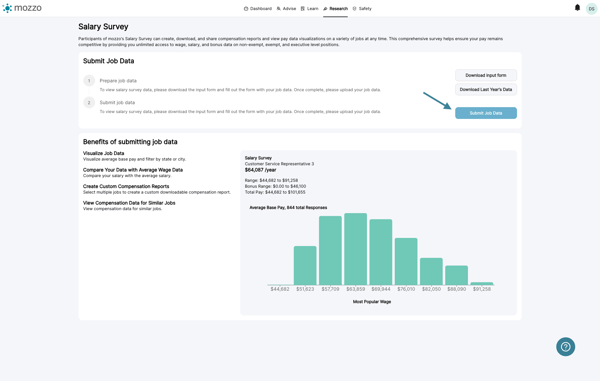Click Download input form button

pyautogui.click(x=486, y=75)
